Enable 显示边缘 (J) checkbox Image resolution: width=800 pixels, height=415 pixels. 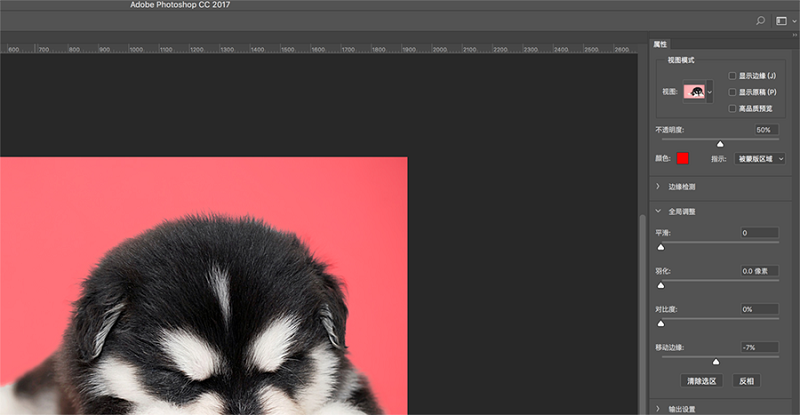(733, 76)
